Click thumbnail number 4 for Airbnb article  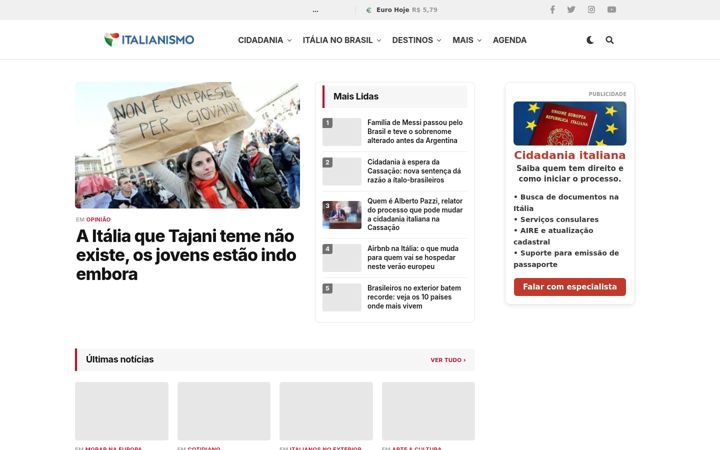point(342,258)
